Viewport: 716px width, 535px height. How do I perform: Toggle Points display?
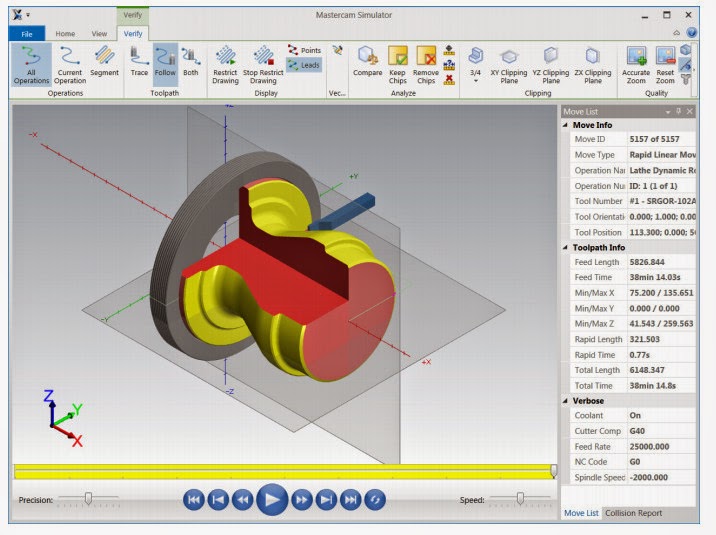tap(304, 50)
